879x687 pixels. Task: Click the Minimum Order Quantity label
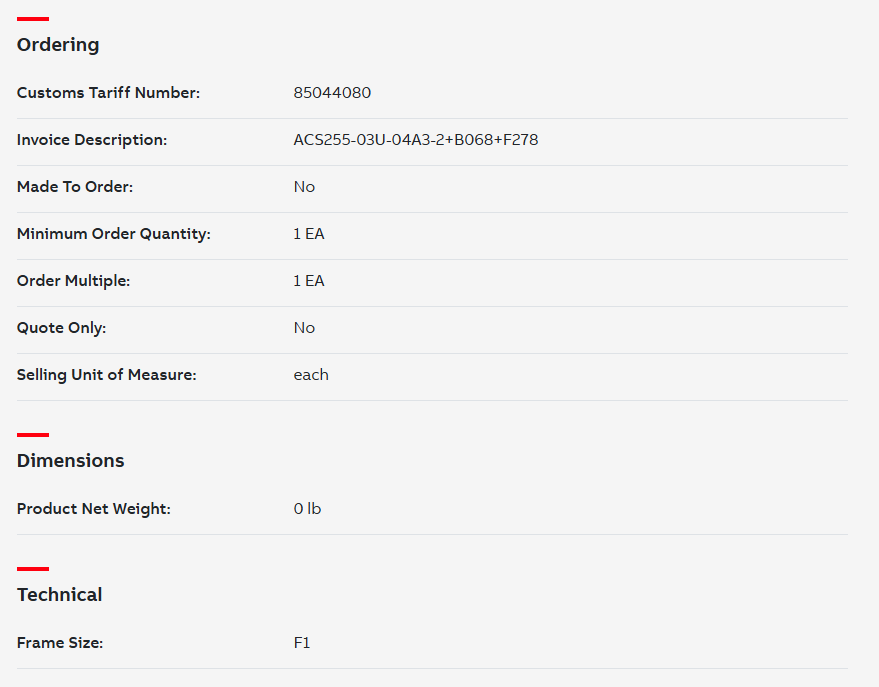114,234
